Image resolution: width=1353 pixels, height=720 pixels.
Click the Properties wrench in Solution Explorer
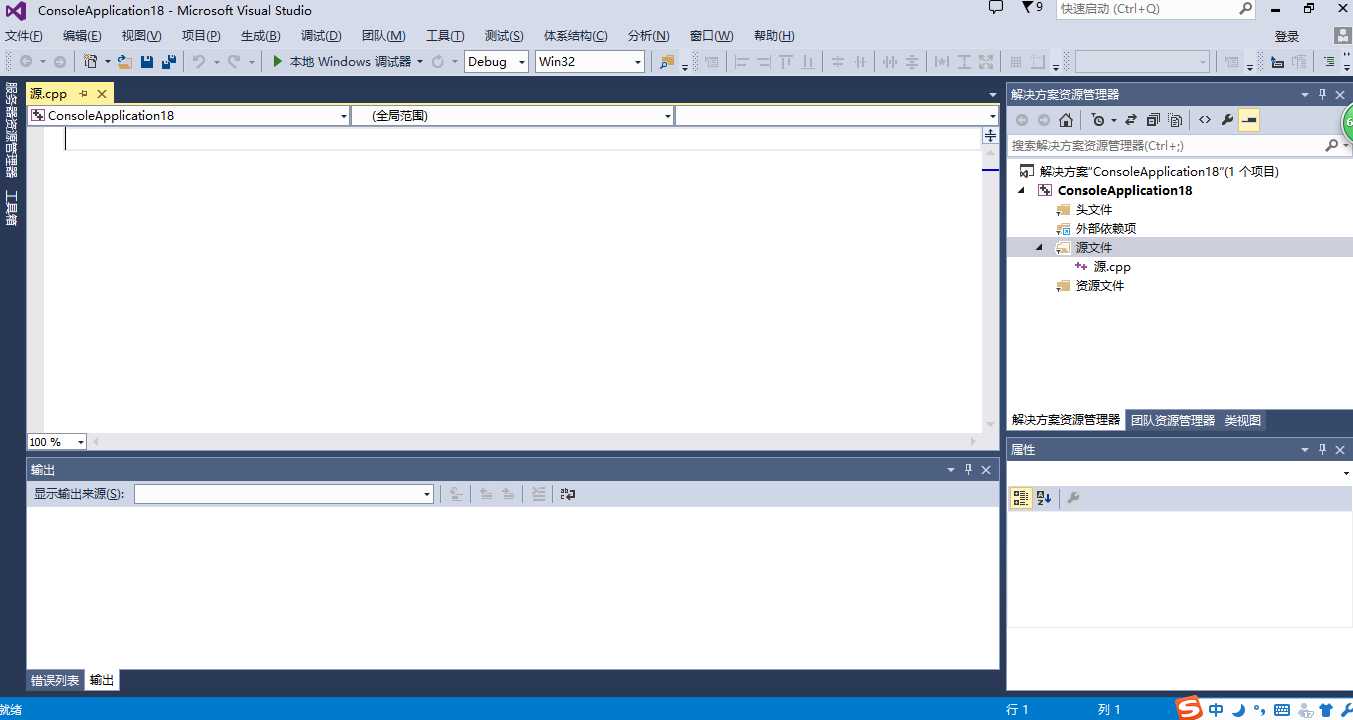1228,120
